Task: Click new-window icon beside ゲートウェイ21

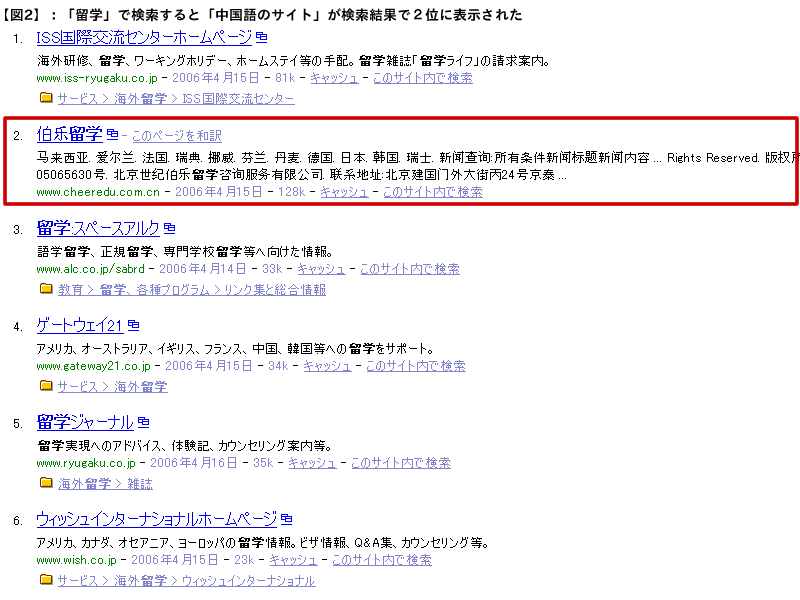Action: click(133, 325)
